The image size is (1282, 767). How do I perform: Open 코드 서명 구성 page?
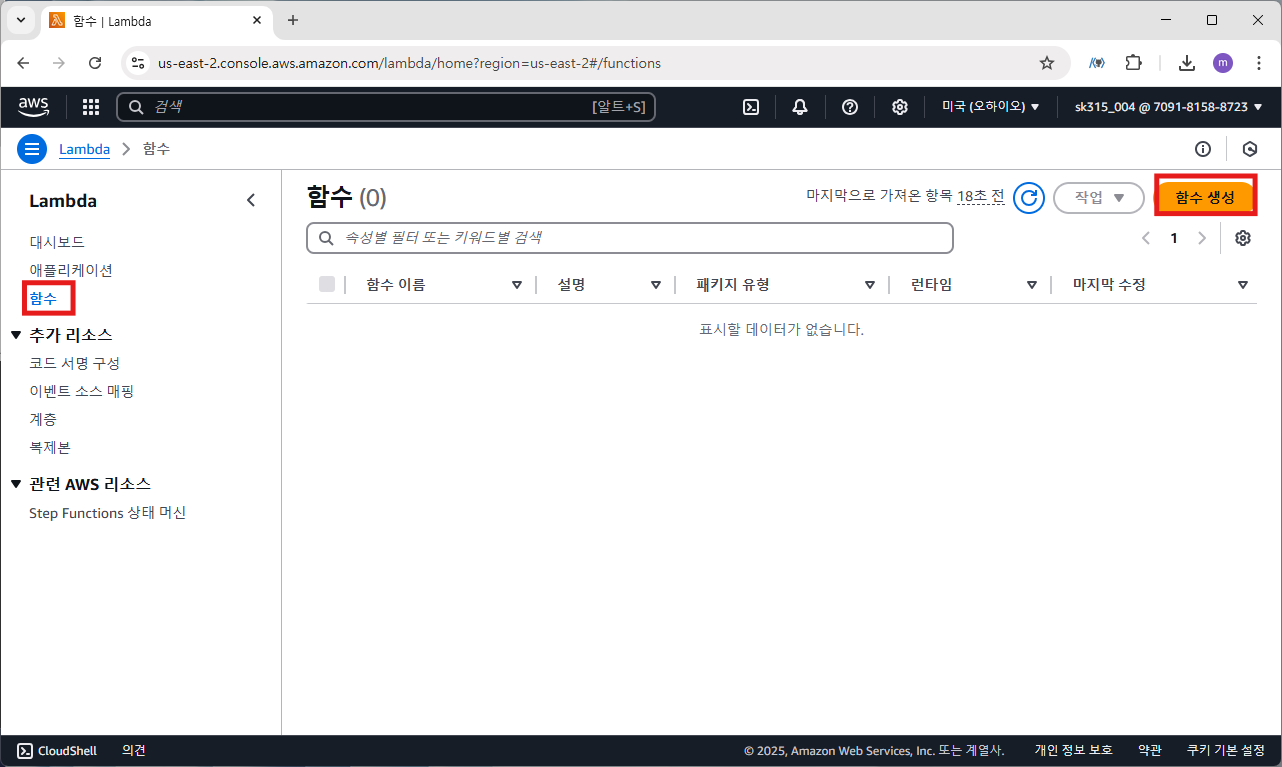(x=75, y=363)
